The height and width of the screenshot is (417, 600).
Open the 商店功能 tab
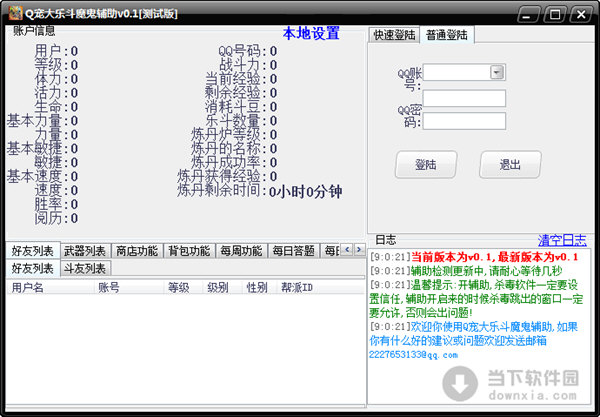[x=137, y=251]
